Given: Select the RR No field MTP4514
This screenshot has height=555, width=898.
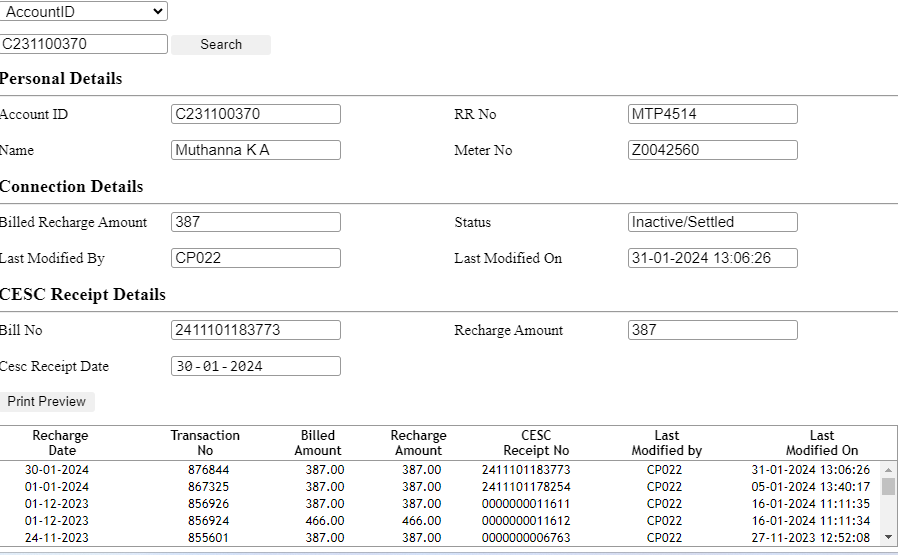Looking at the screenshot, I should click(x=712, y=114).
